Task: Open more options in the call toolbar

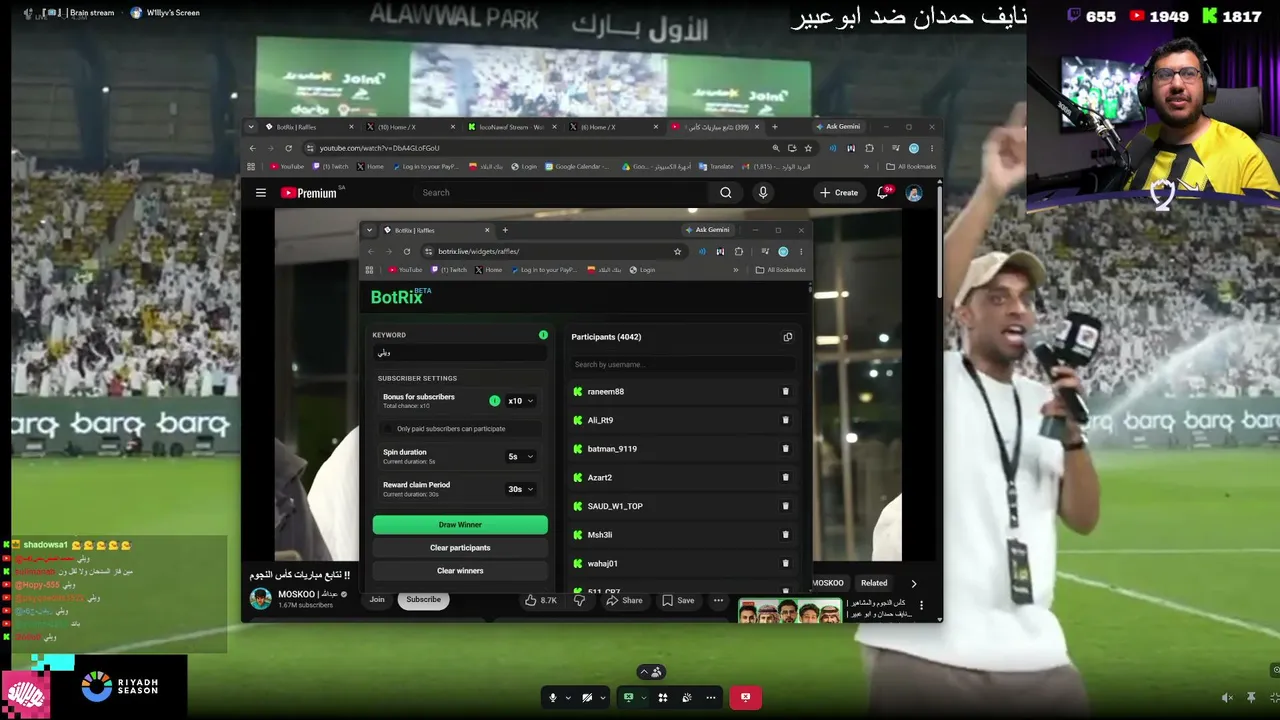Action: 711,698
